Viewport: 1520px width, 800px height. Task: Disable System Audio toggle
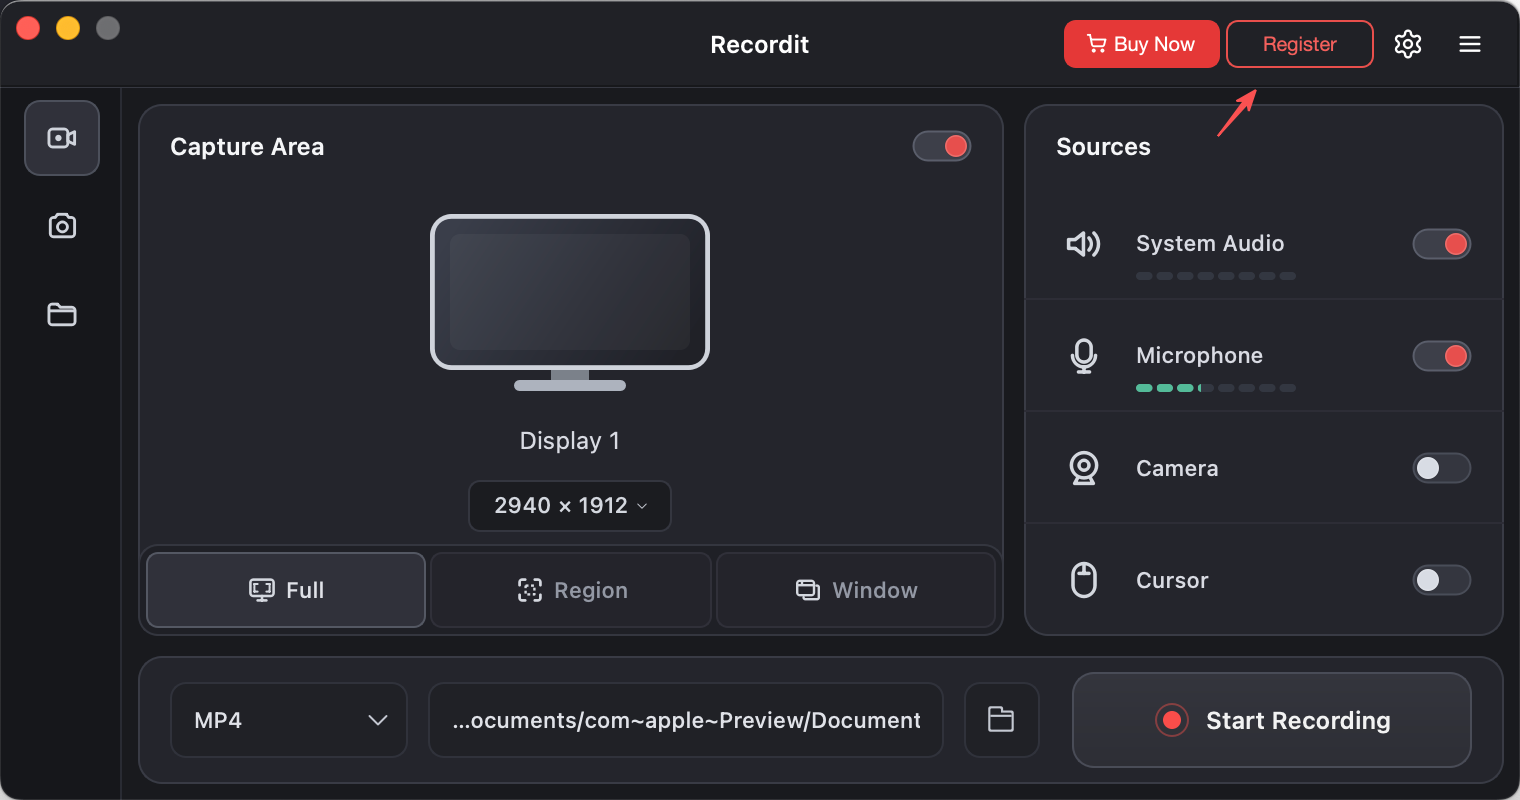click(x=1441, y=244)
